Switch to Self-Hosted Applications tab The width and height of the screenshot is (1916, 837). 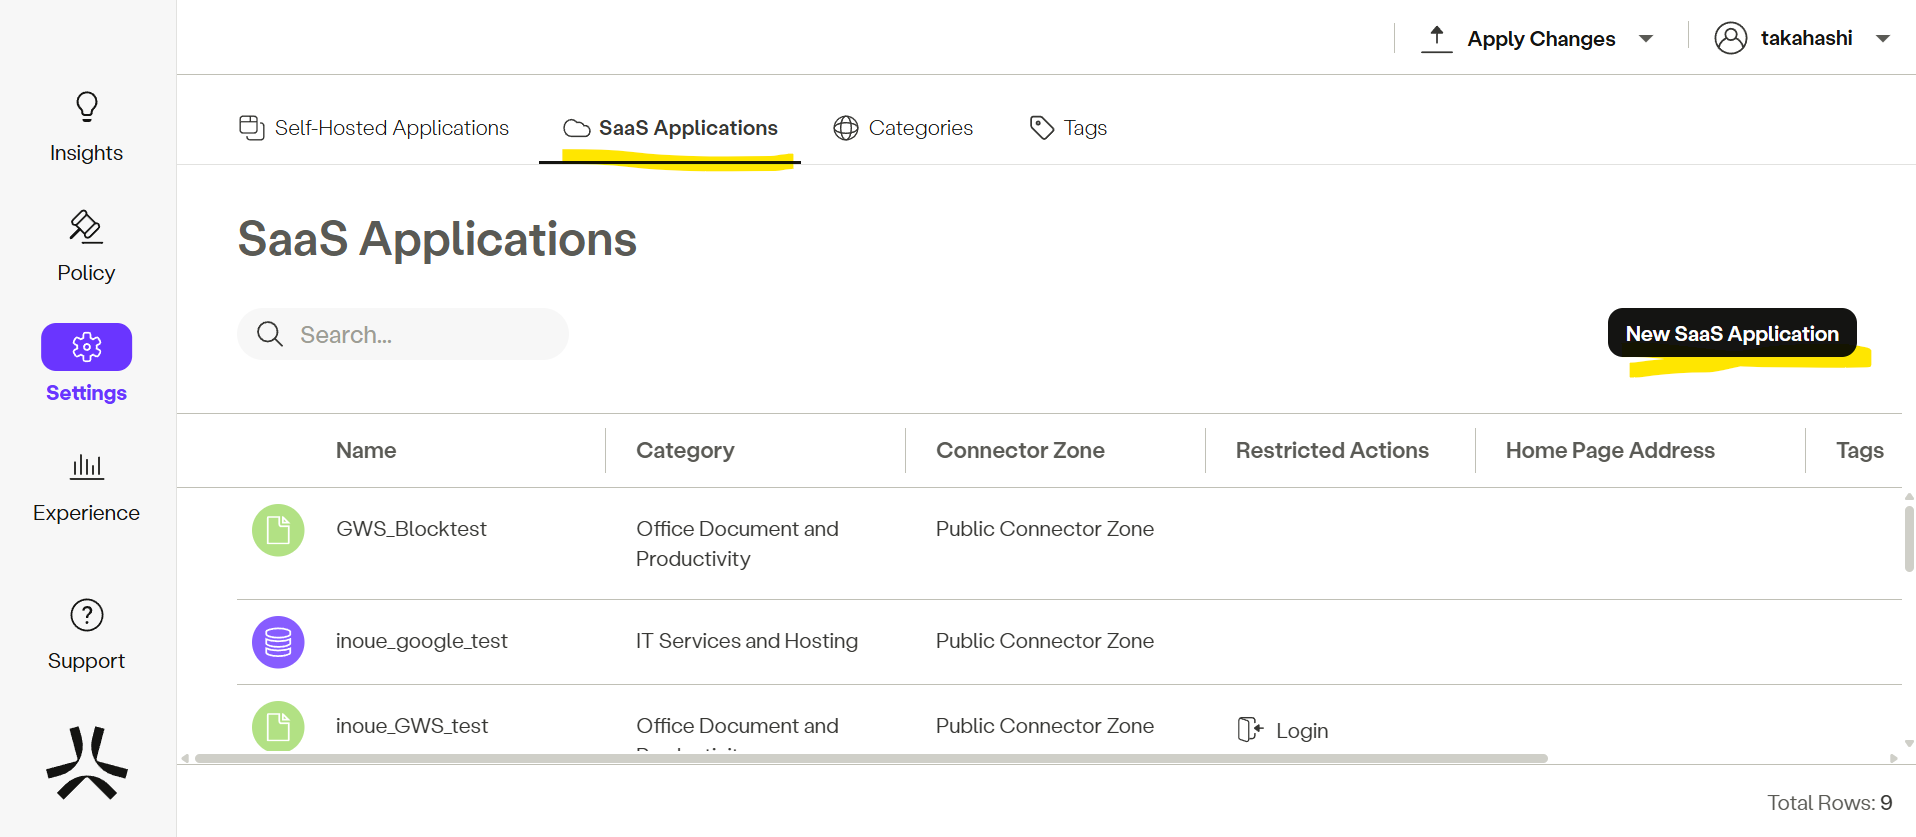[374, 128]
